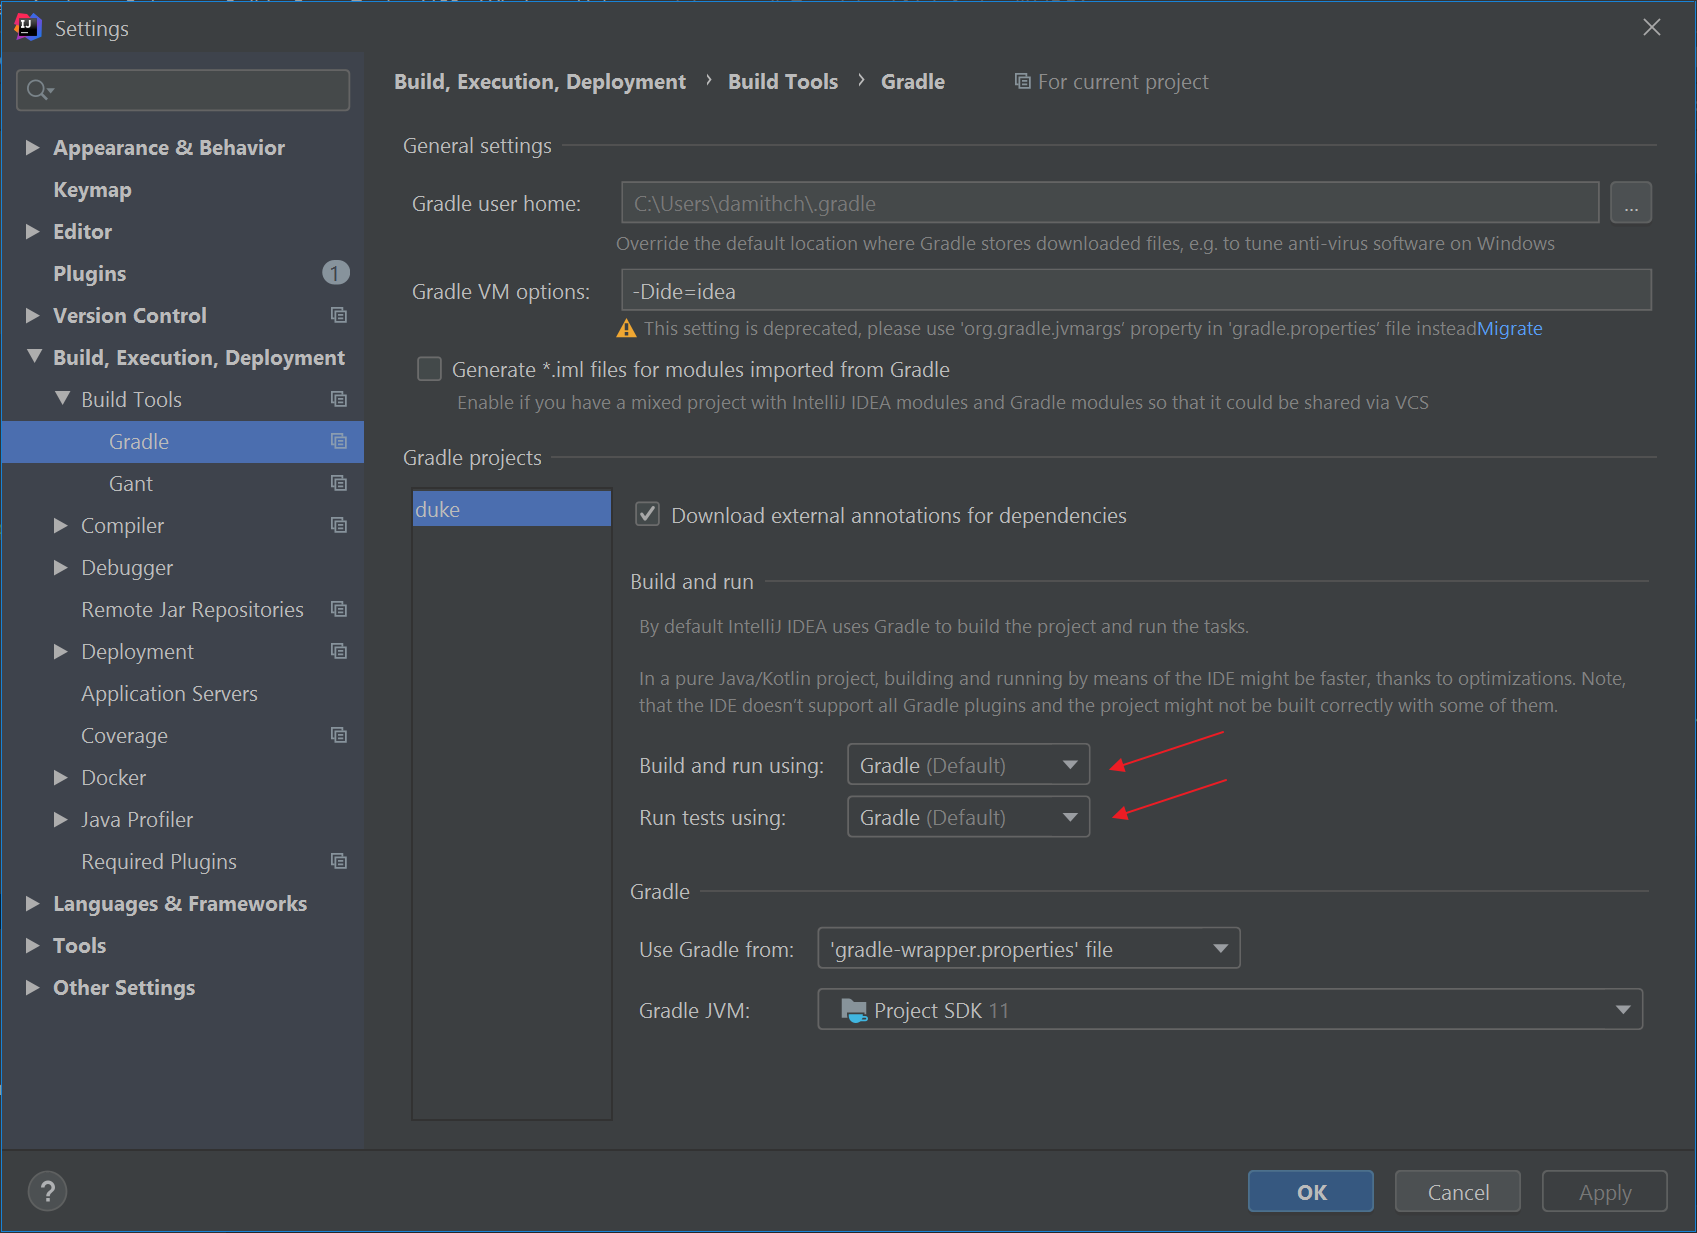The image size is (1697, 1233).
Task: Open the 'Build and run using' dropdown
Action: 966,764
